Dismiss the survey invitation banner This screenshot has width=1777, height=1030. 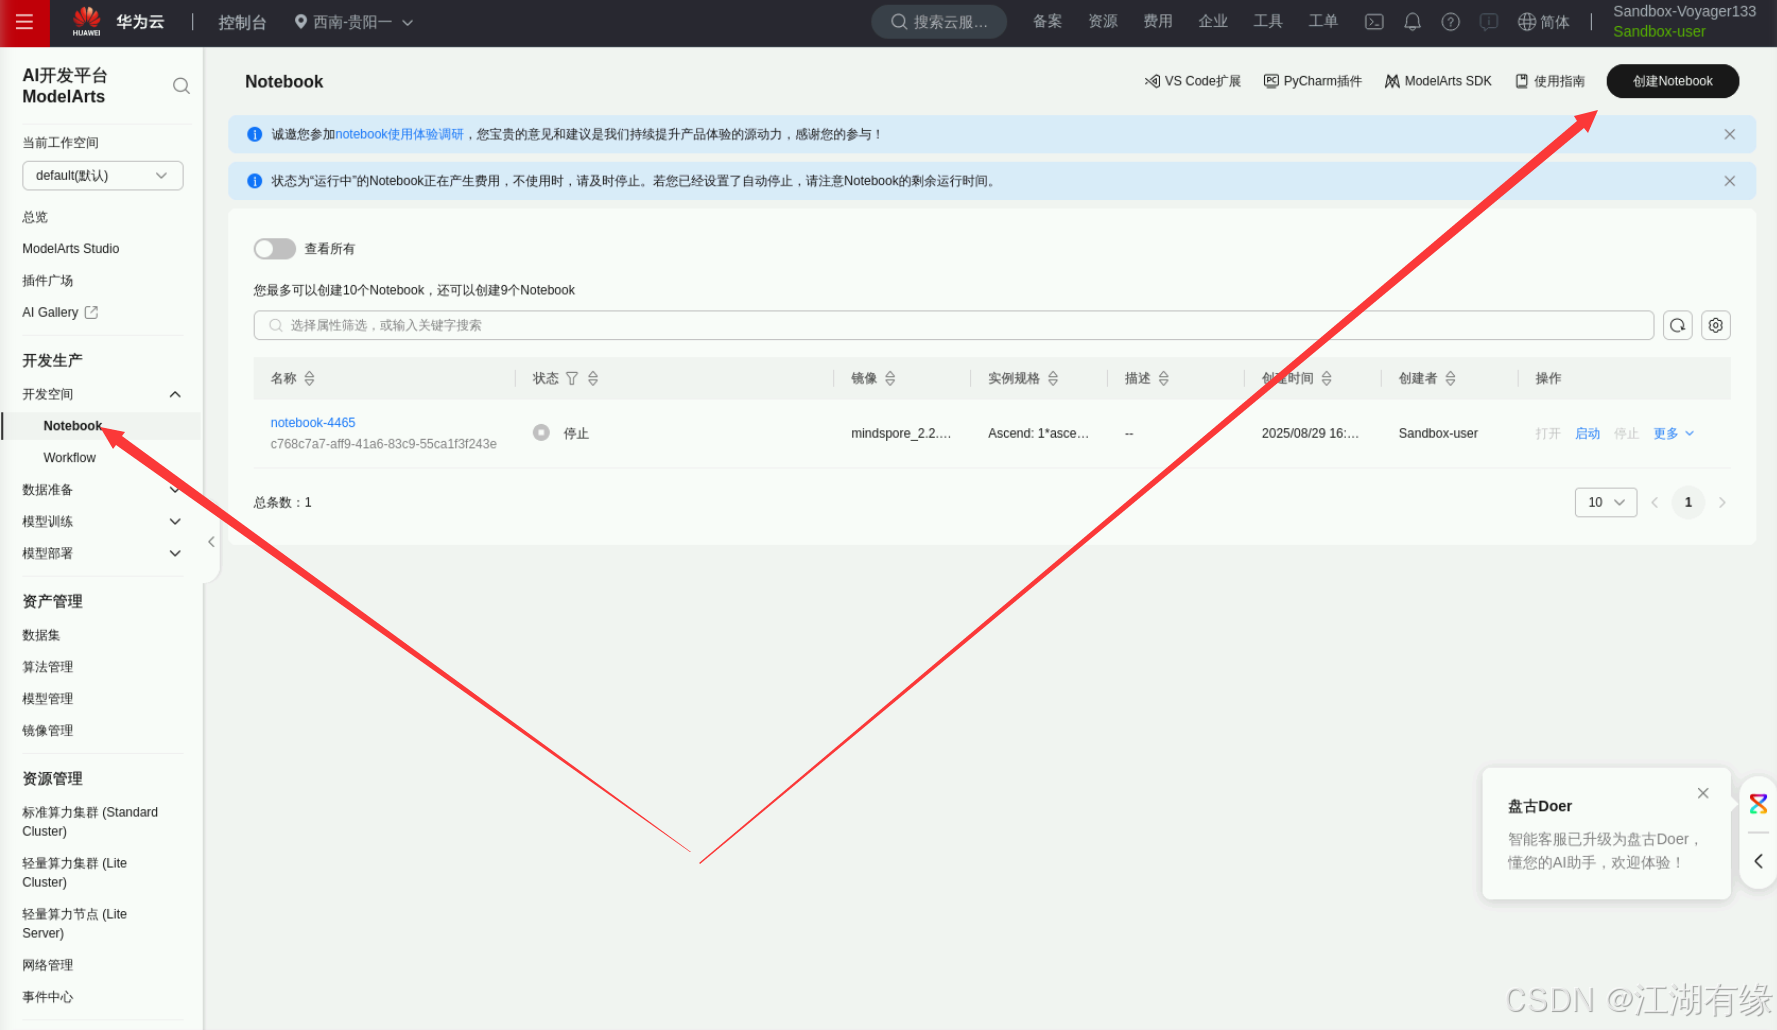click(x=1729, y=134)
